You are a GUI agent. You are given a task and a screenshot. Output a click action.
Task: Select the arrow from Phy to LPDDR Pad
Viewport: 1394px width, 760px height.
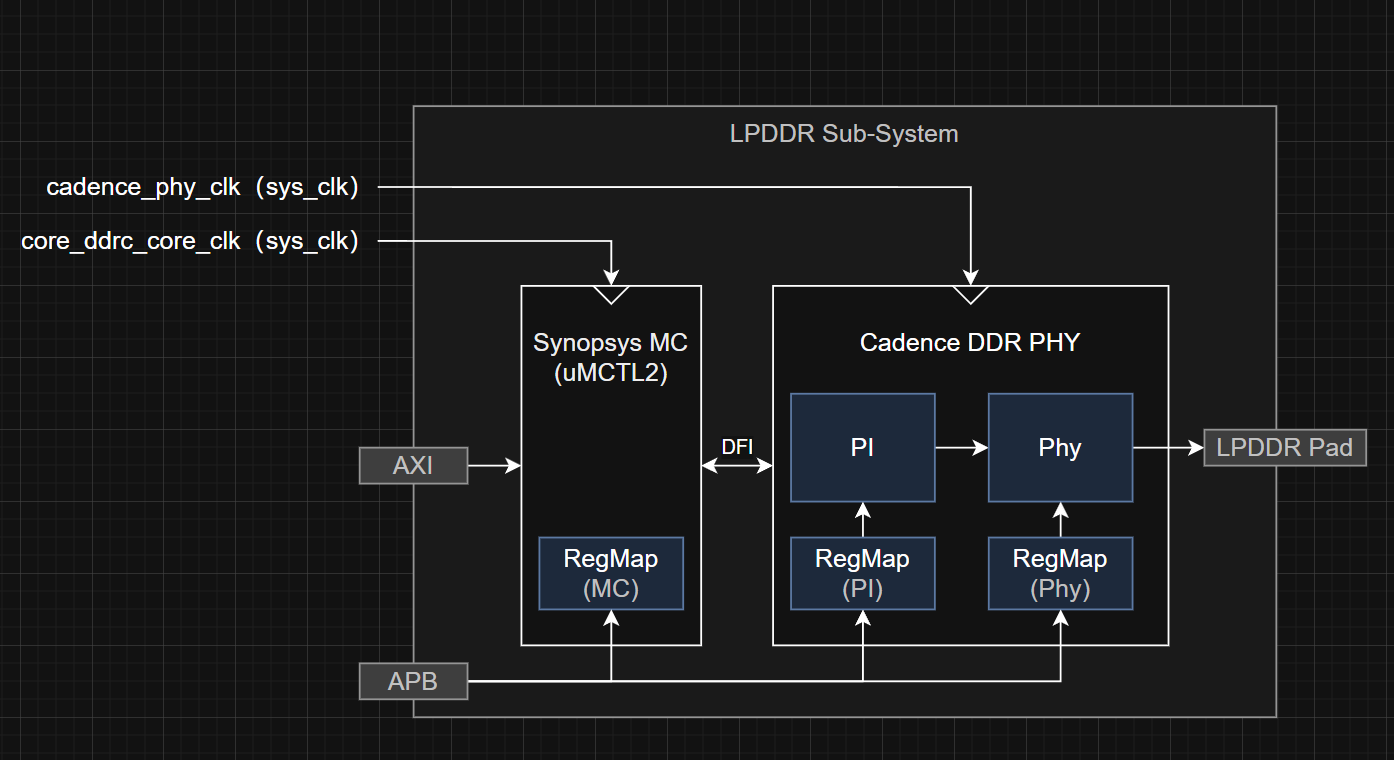click(1168, 448)
